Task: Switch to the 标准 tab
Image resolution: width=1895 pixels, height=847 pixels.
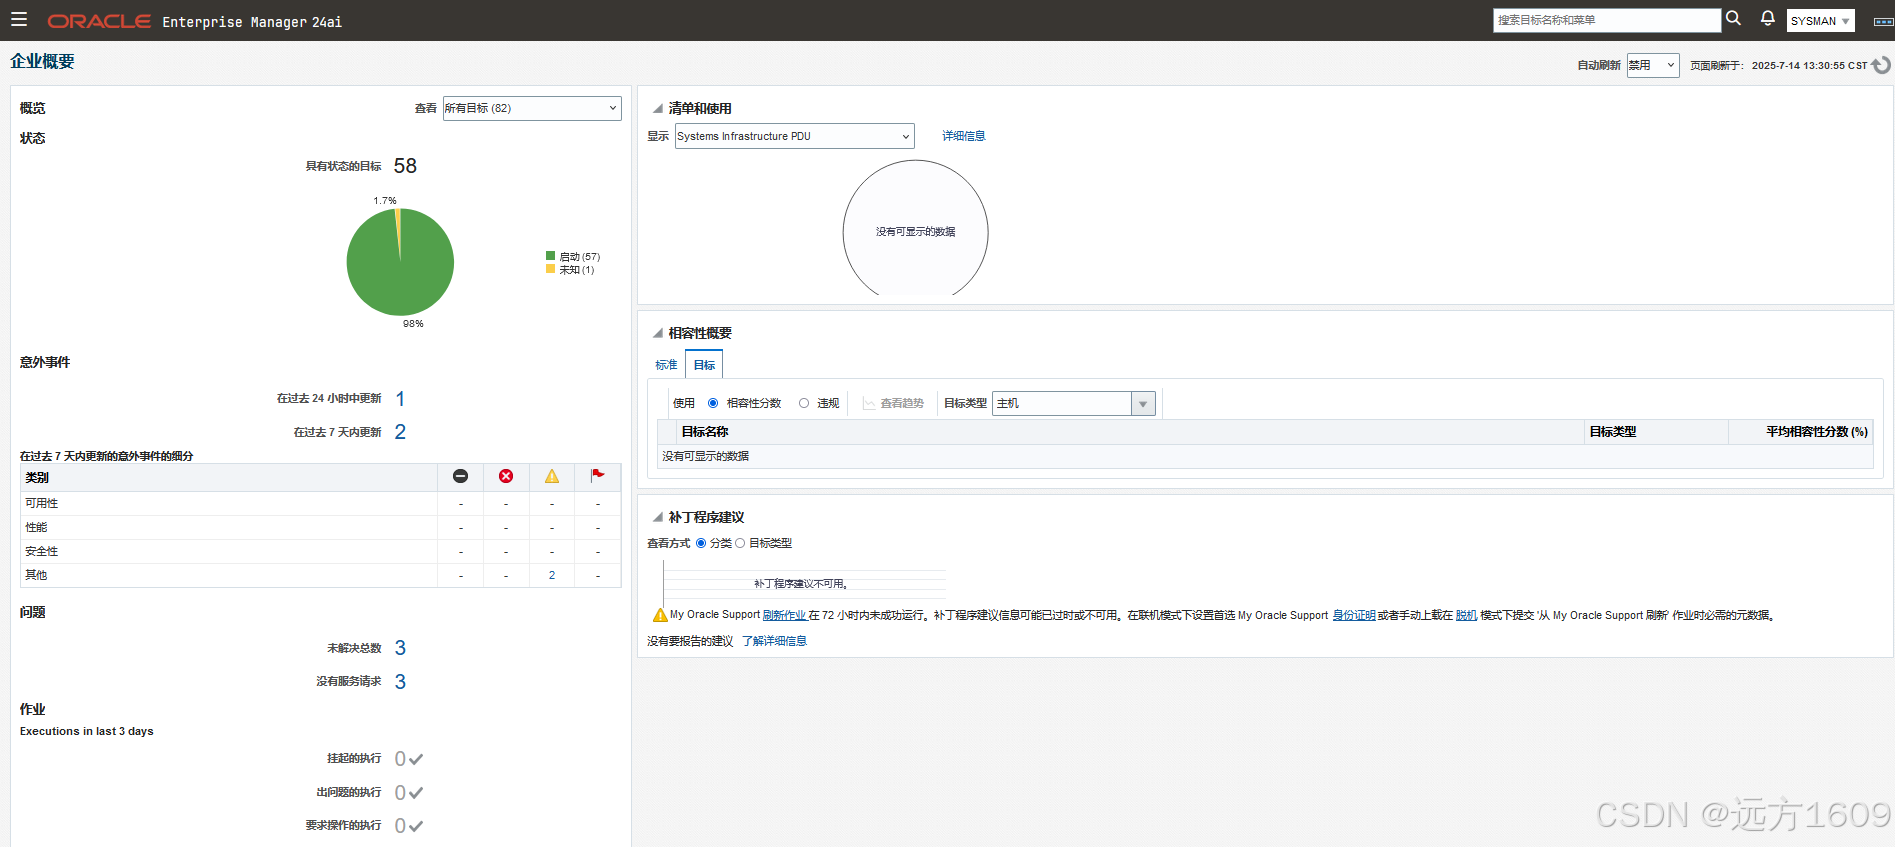Action: 667,365
